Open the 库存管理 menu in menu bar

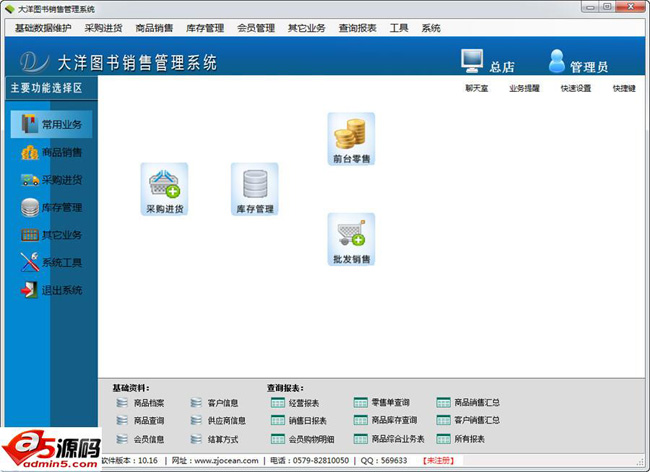coord(205,28)
